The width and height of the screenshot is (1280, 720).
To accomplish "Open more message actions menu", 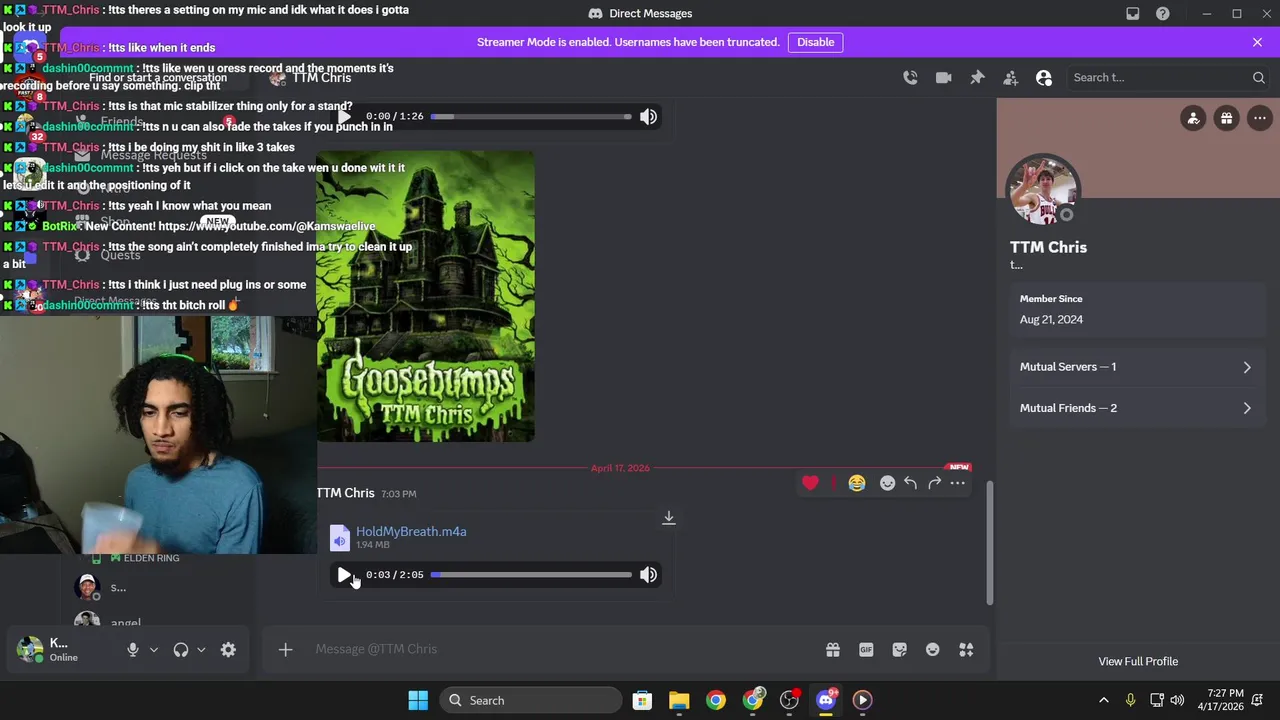I will click(x=957, y=483).
